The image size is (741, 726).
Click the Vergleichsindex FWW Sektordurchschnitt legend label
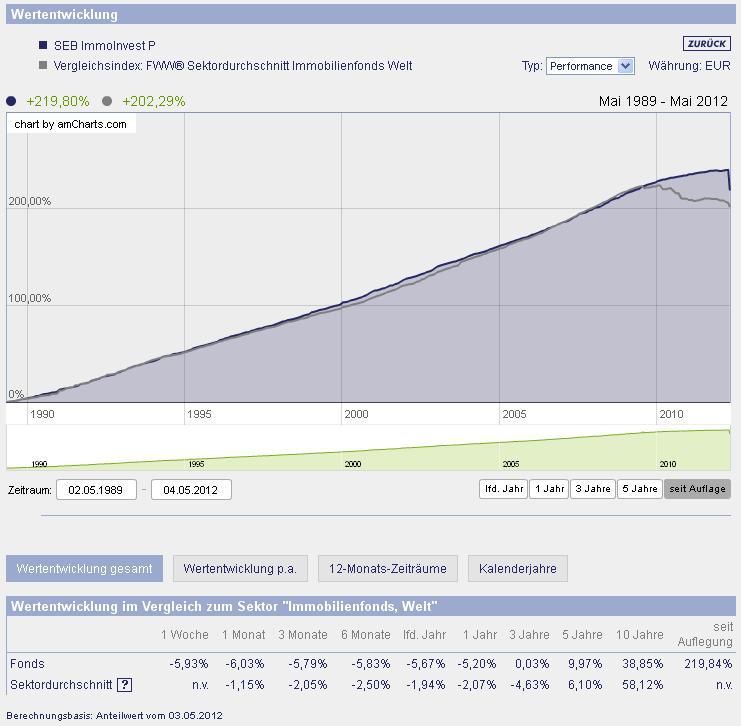(233, 65)
